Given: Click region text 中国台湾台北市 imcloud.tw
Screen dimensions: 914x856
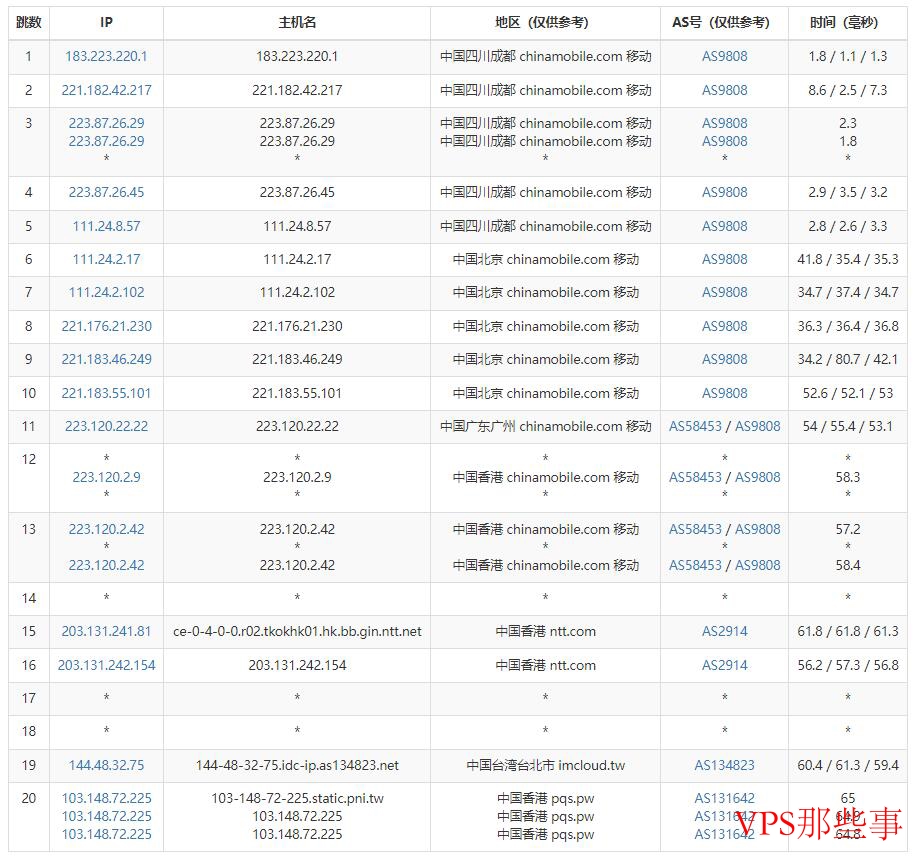Looking at the screenshot, I should (546, 766).
